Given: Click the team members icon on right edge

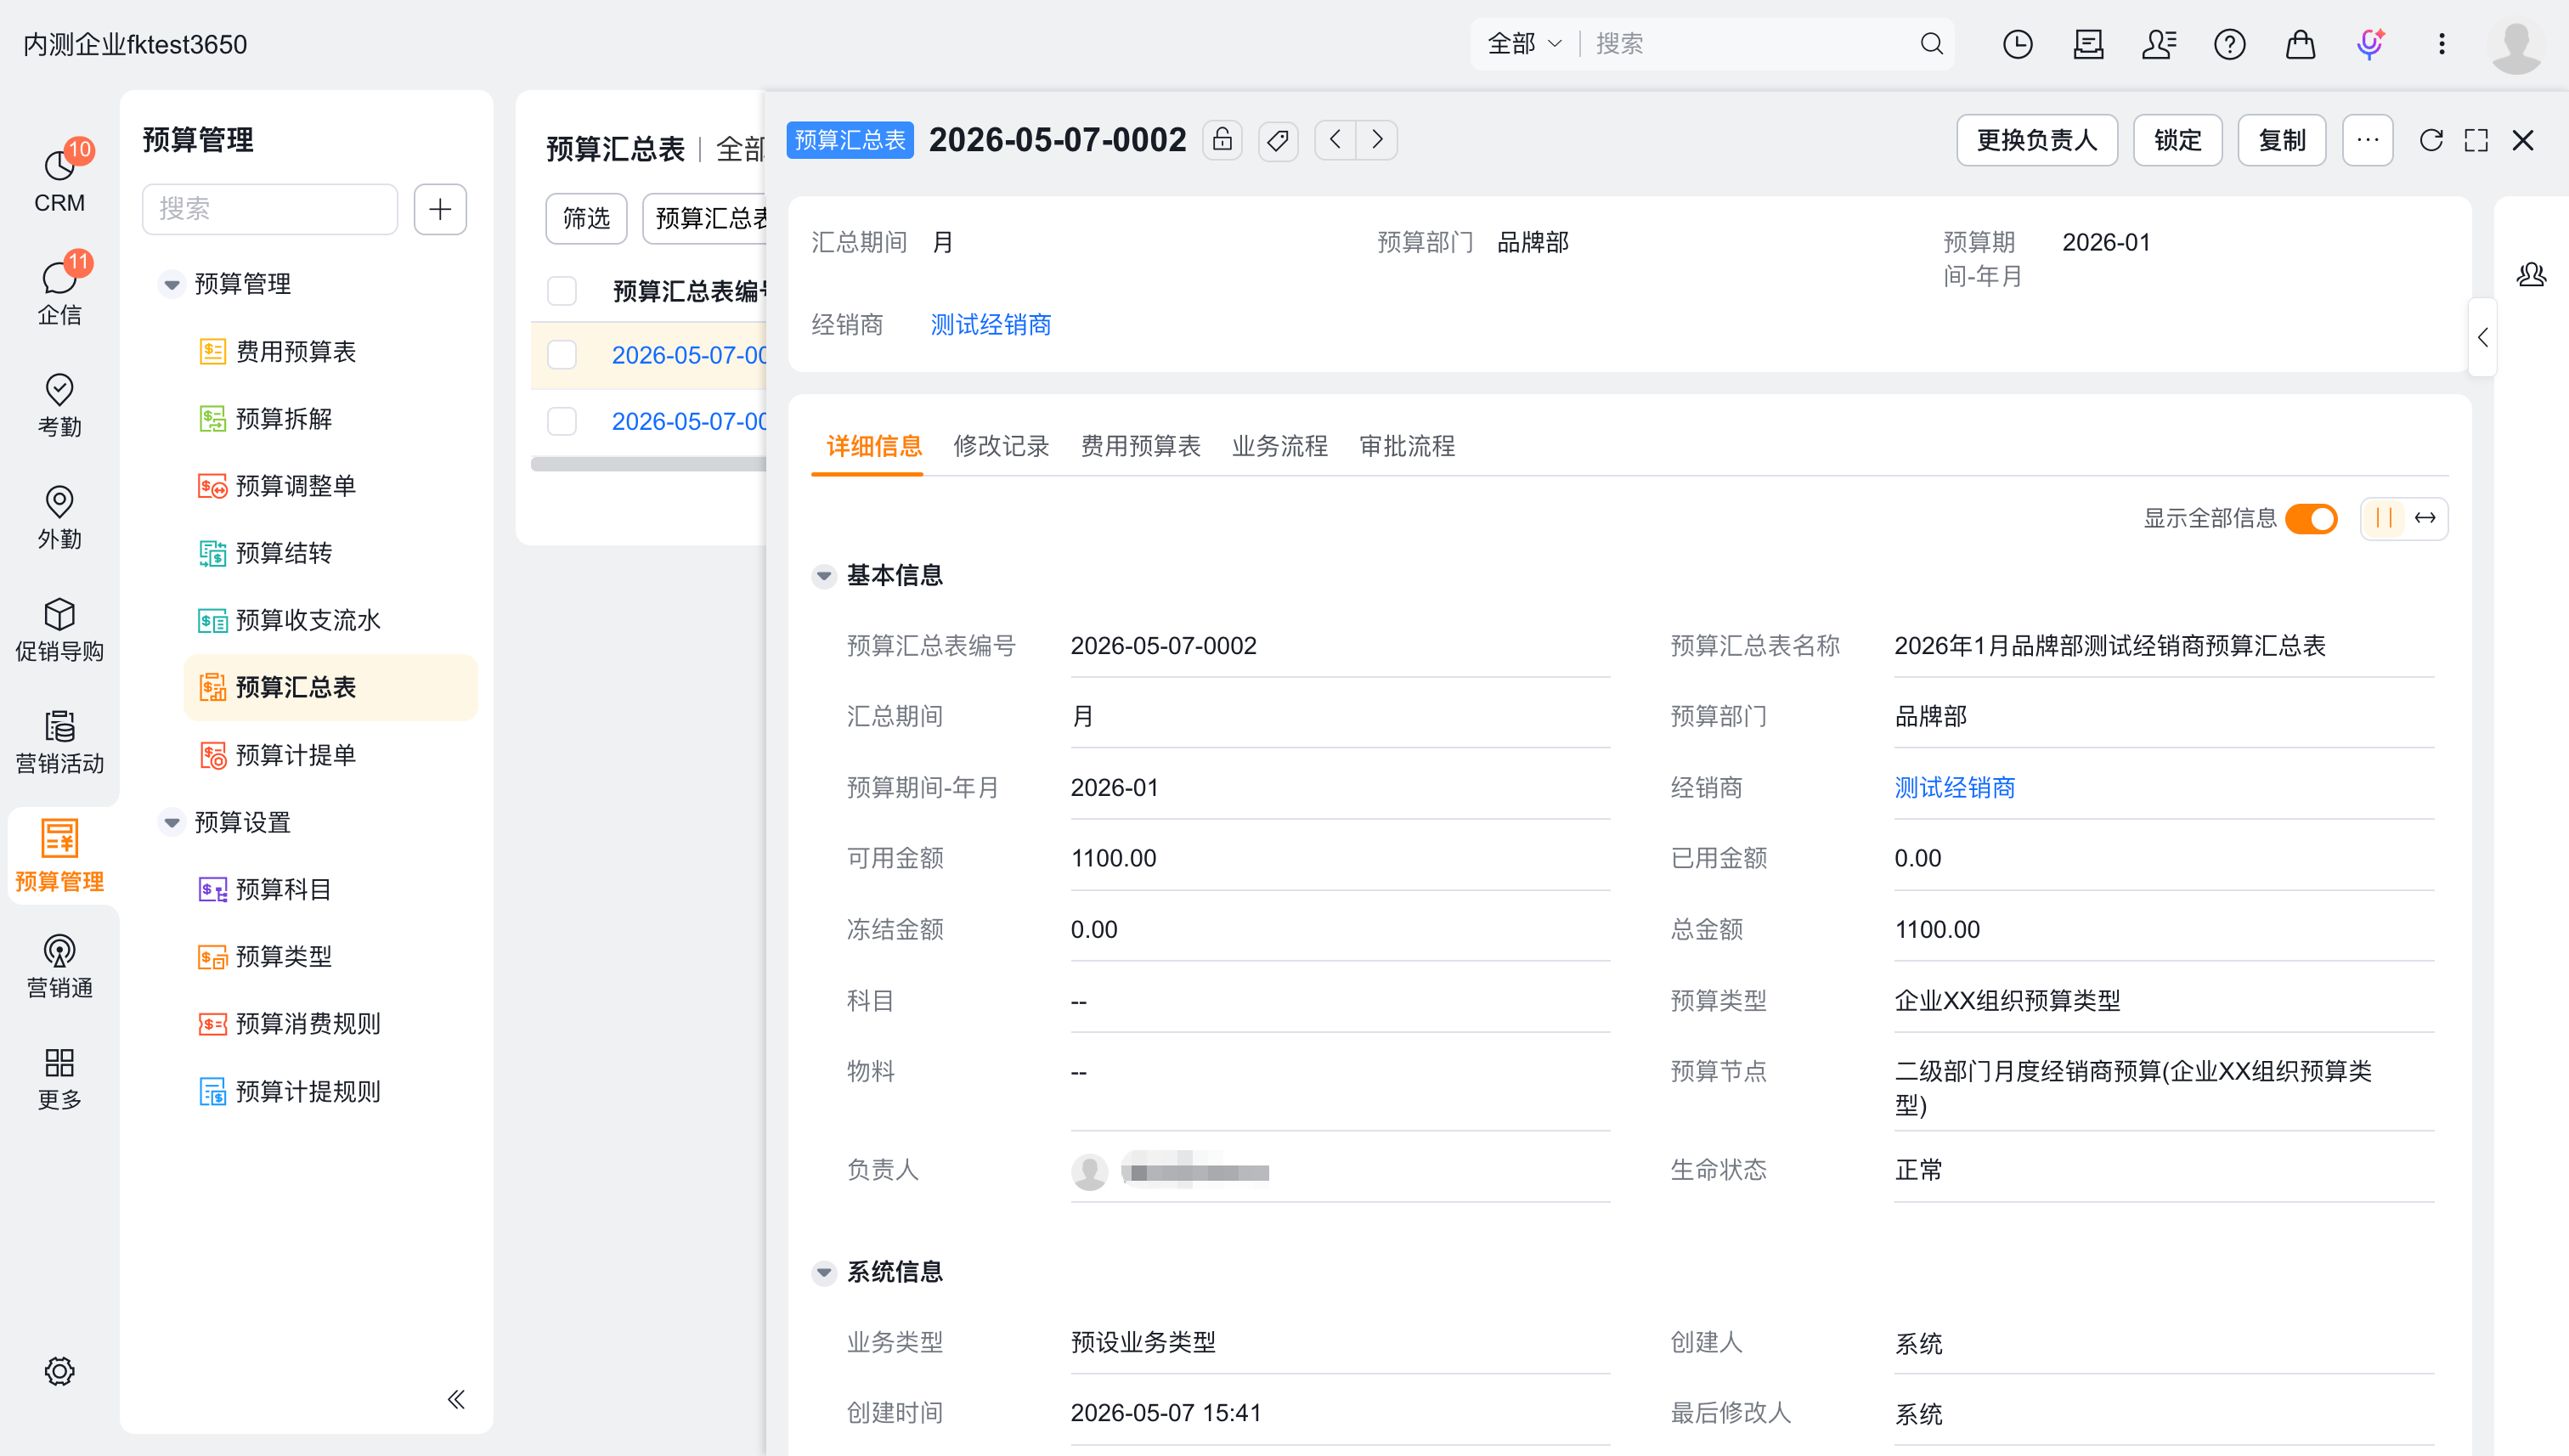Looking at the screenshot, I should [2531, 274].
